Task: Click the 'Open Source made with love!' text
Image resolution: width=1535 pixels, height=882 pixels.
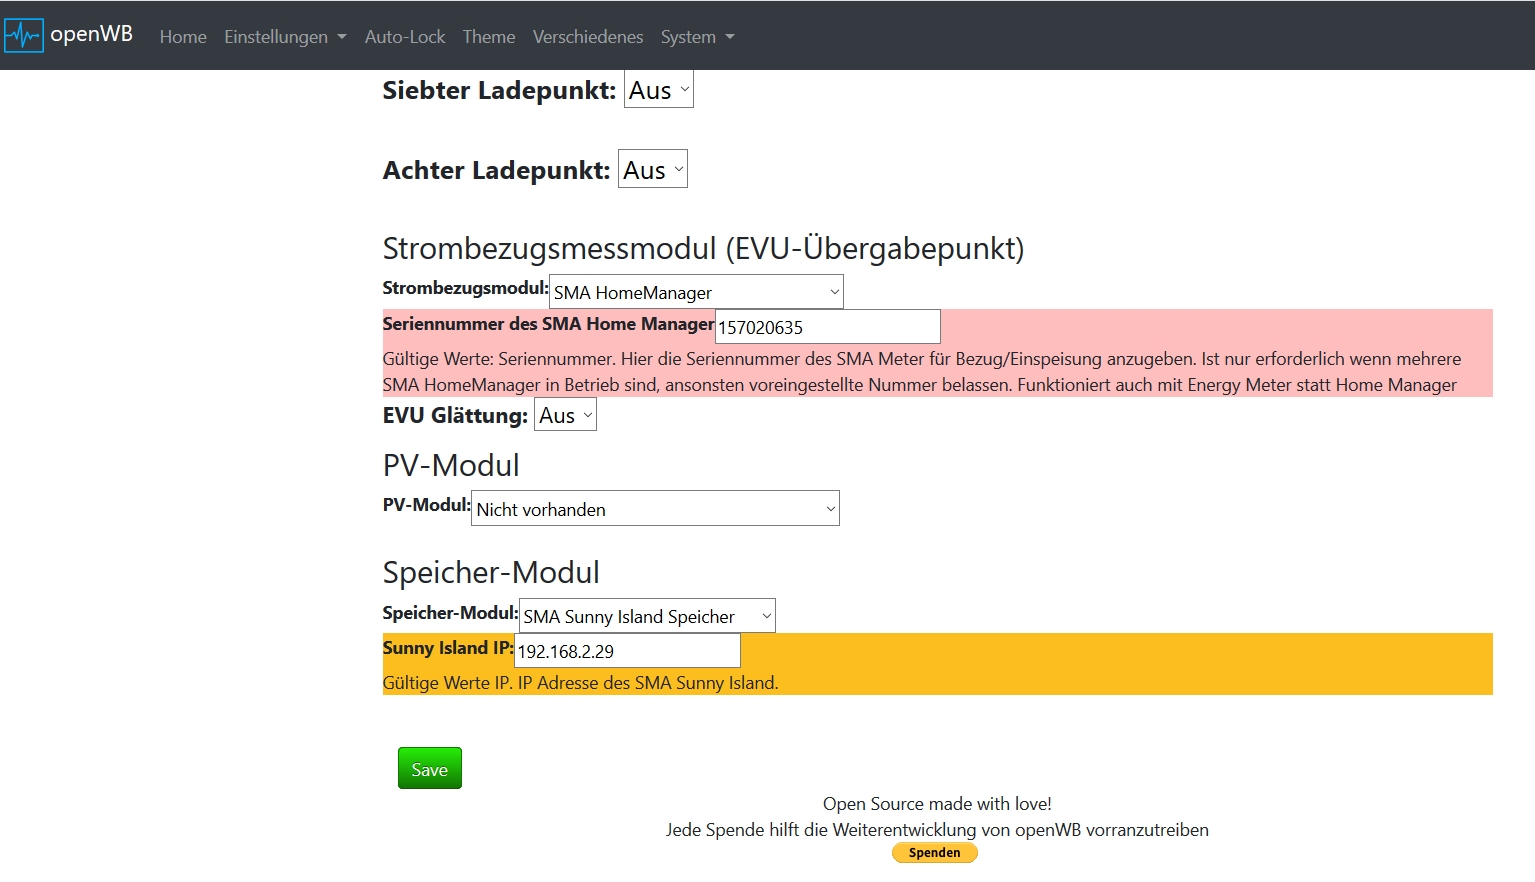Action: pos(937,804)
